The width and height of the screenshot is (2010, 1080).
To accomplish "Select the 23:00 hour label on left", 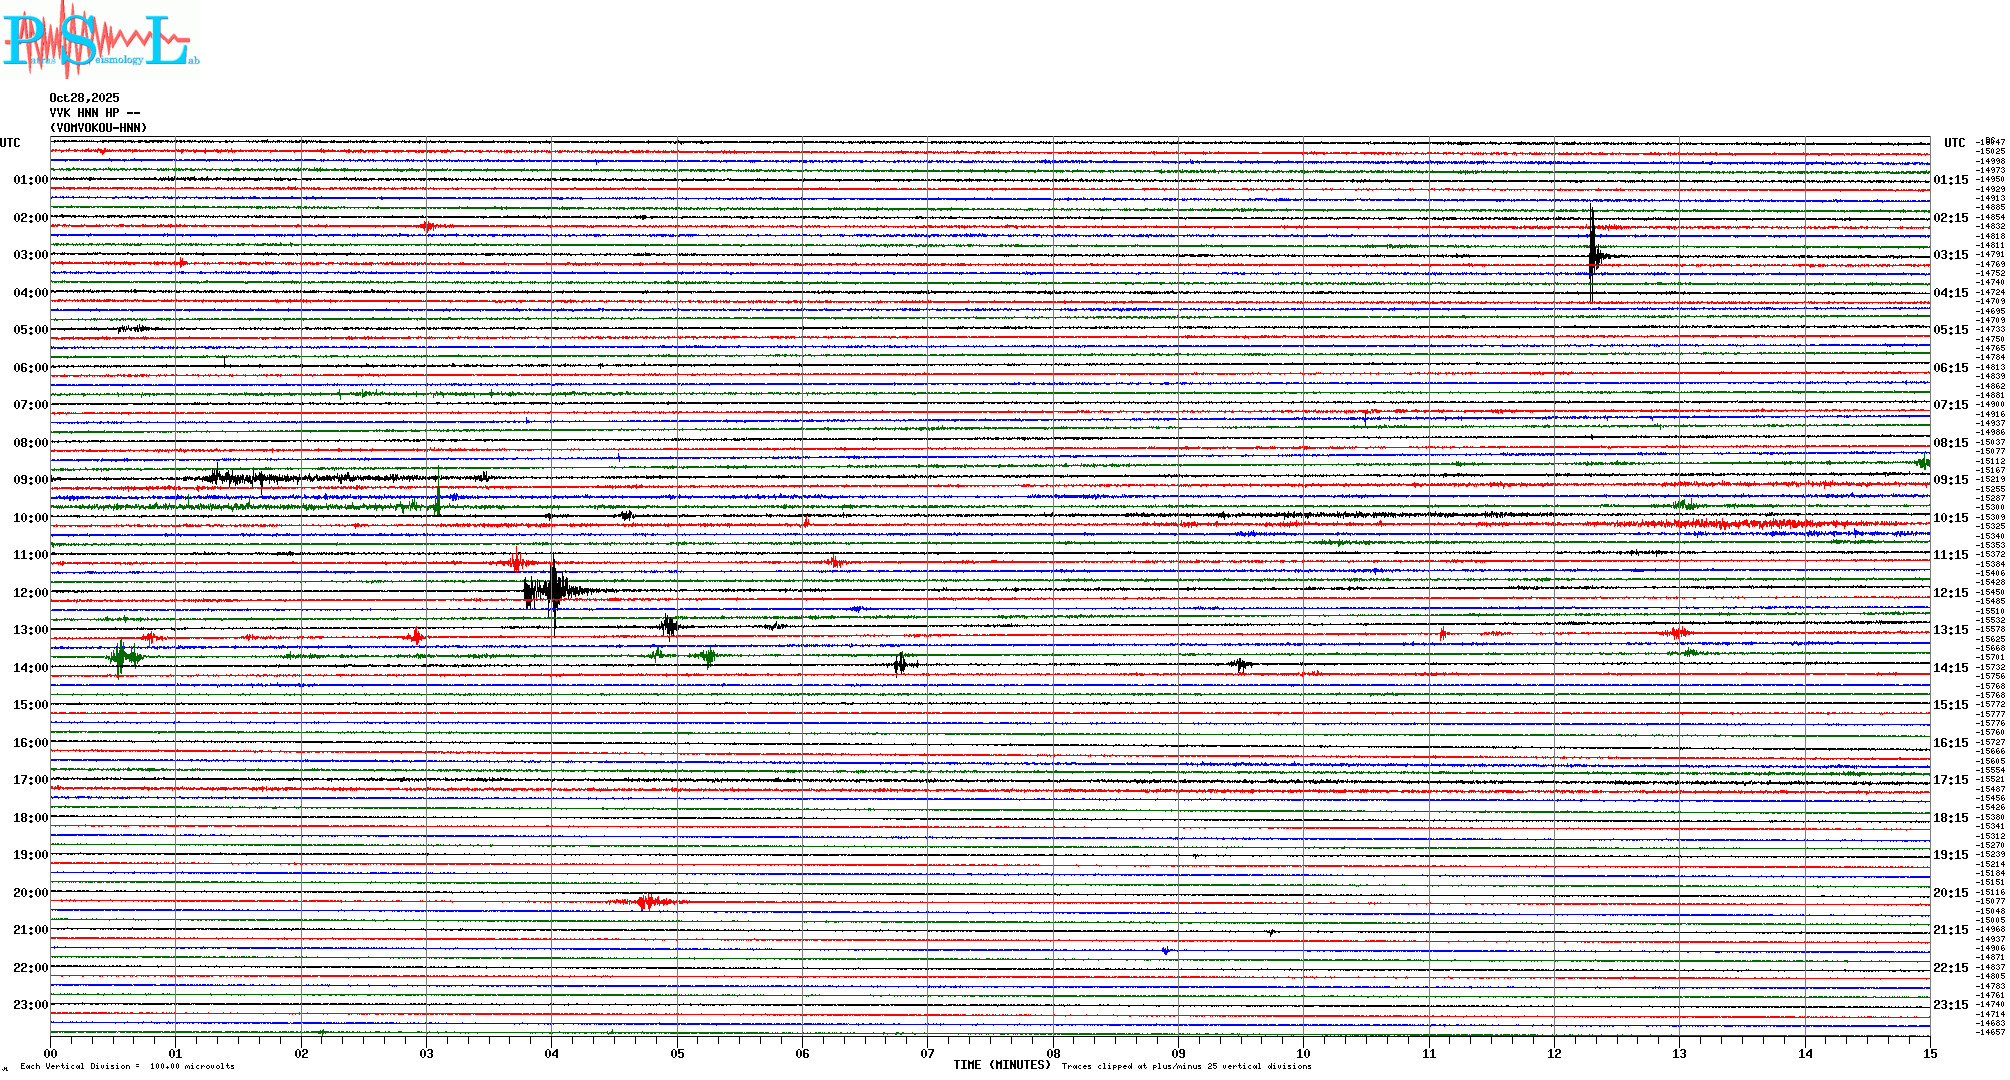I will 30,1005.
